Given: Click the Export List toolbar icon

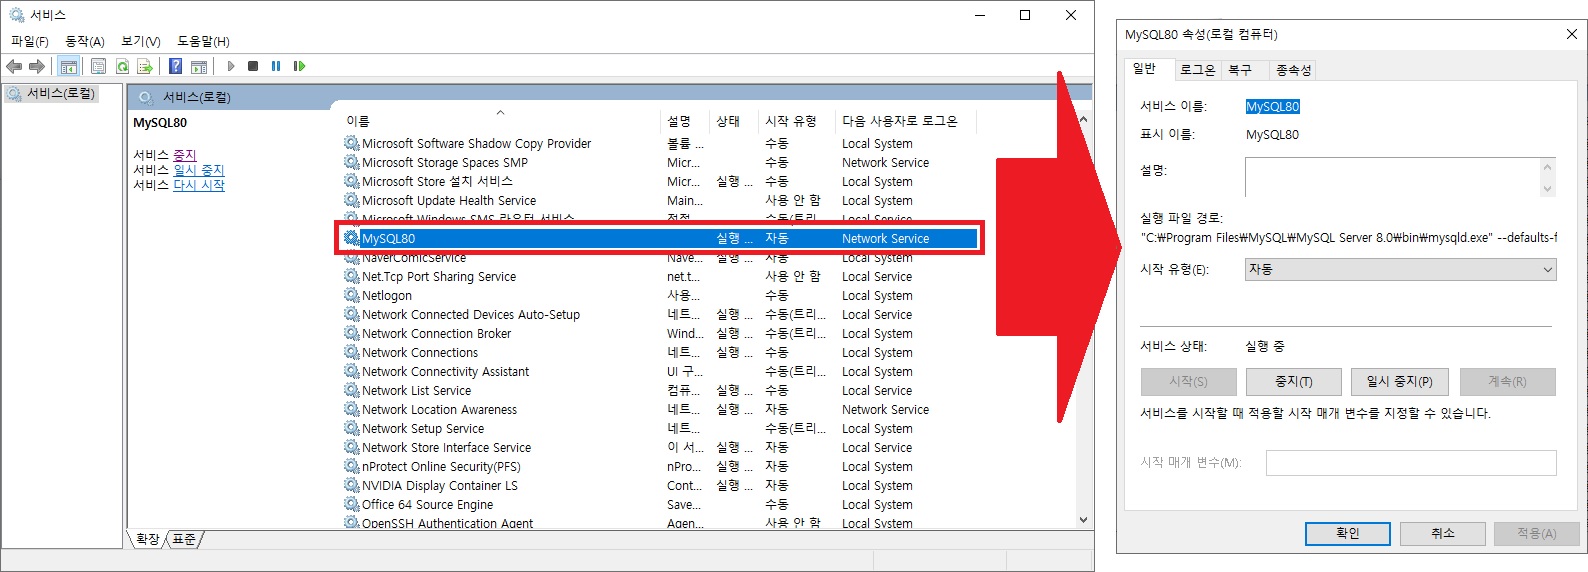Looking at the screenshot, I should coord(145,66).
